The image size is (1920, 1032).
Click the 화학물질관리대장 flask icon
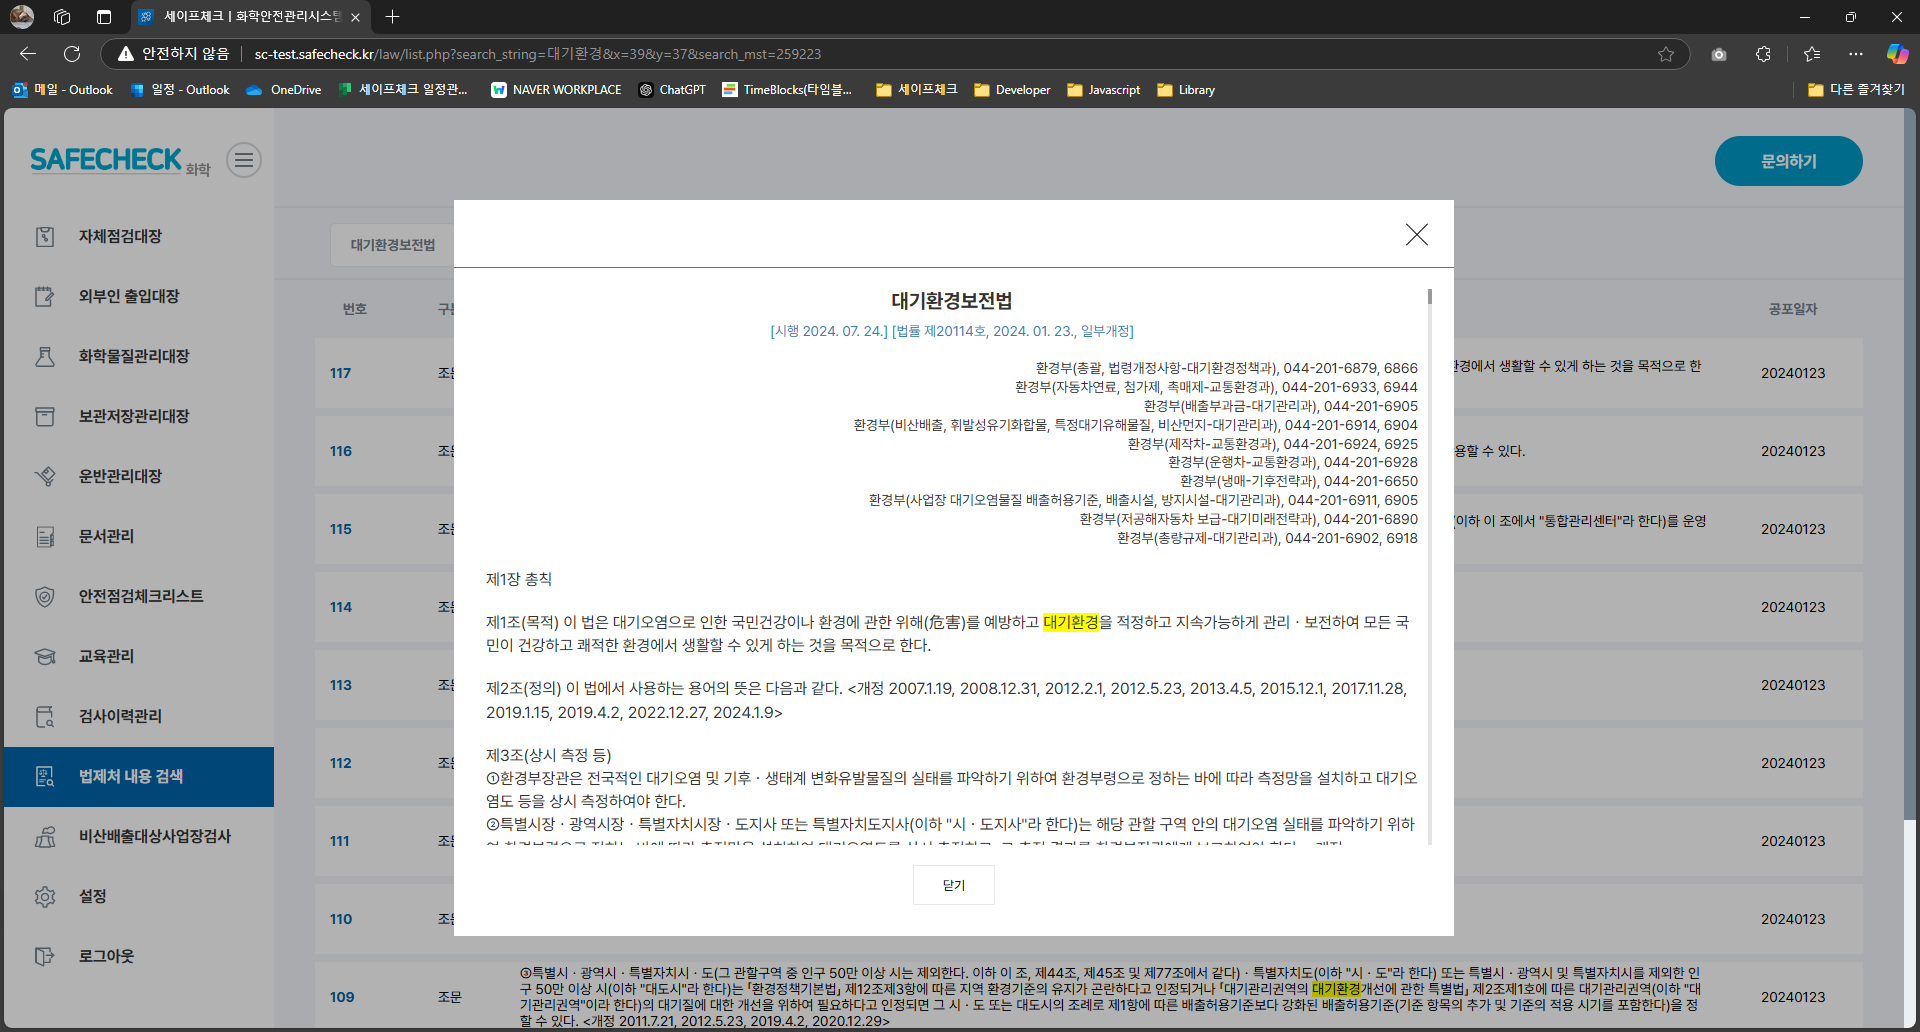coord(45,356)
